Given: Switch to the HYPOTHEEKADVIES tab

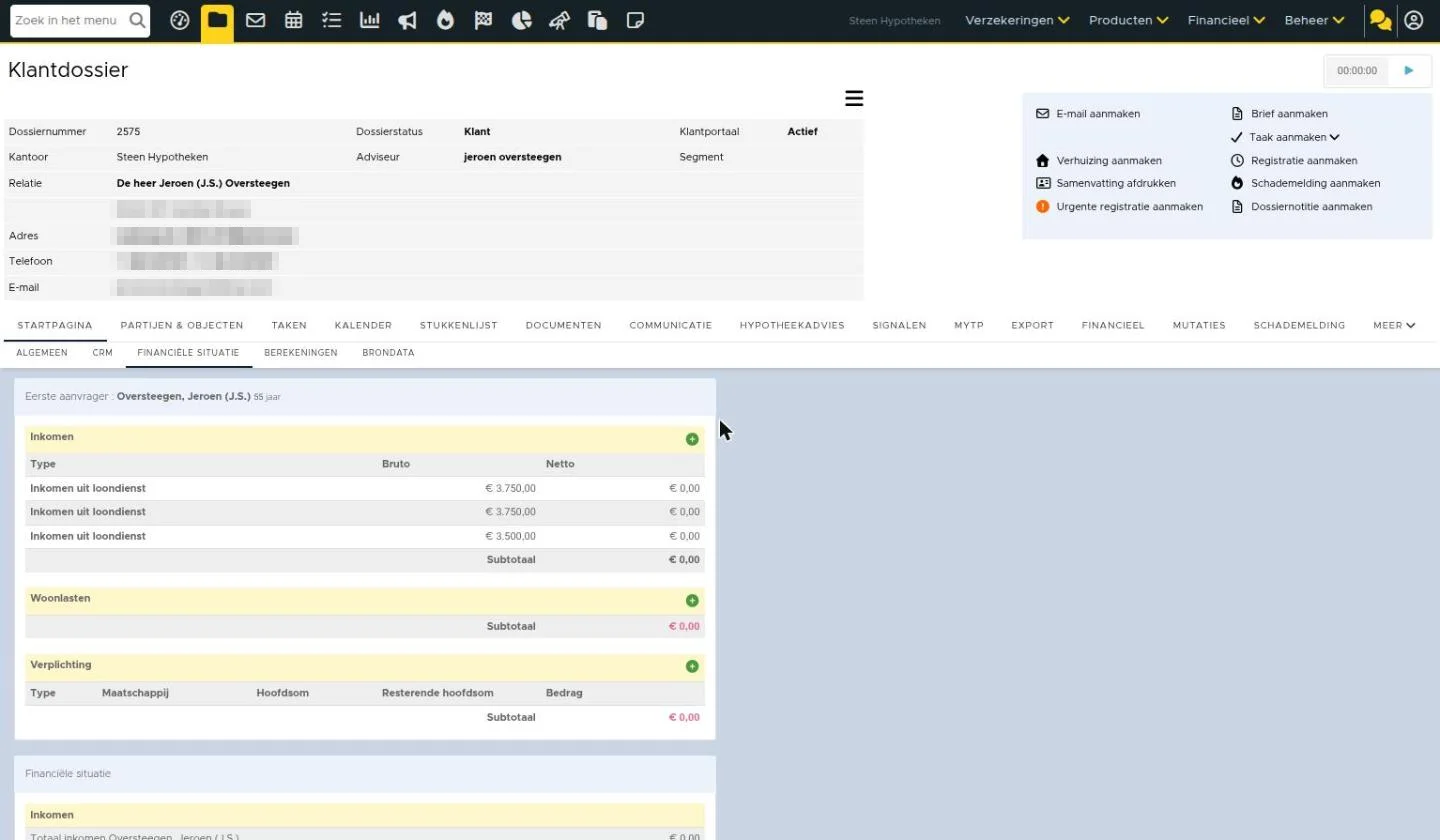Looking at the screenshot, I should [792, 325].
